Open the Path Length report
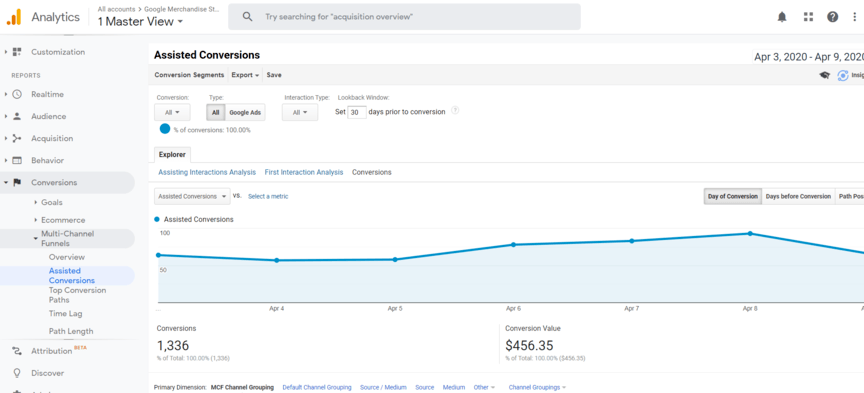864x393 pixels. tap(71, 331)
